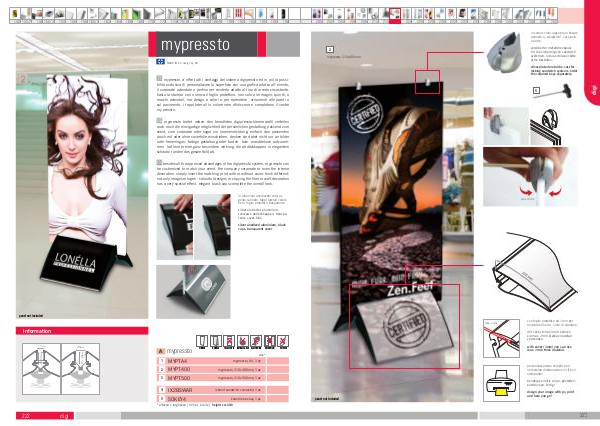Click the photo of the clamp on a white panel
The width and height of the screenshot is (600, 426).
[x=506, y=126]
